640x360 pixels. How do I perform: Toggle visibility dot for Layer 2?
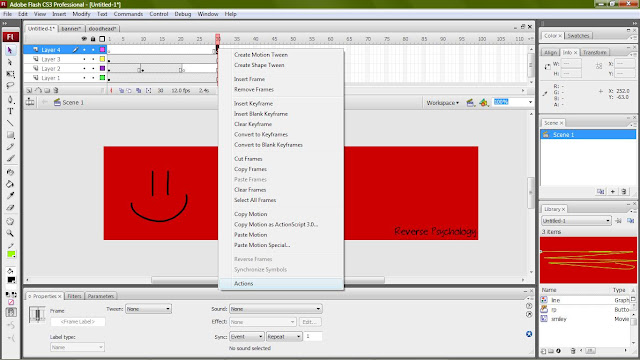[84, 69]
